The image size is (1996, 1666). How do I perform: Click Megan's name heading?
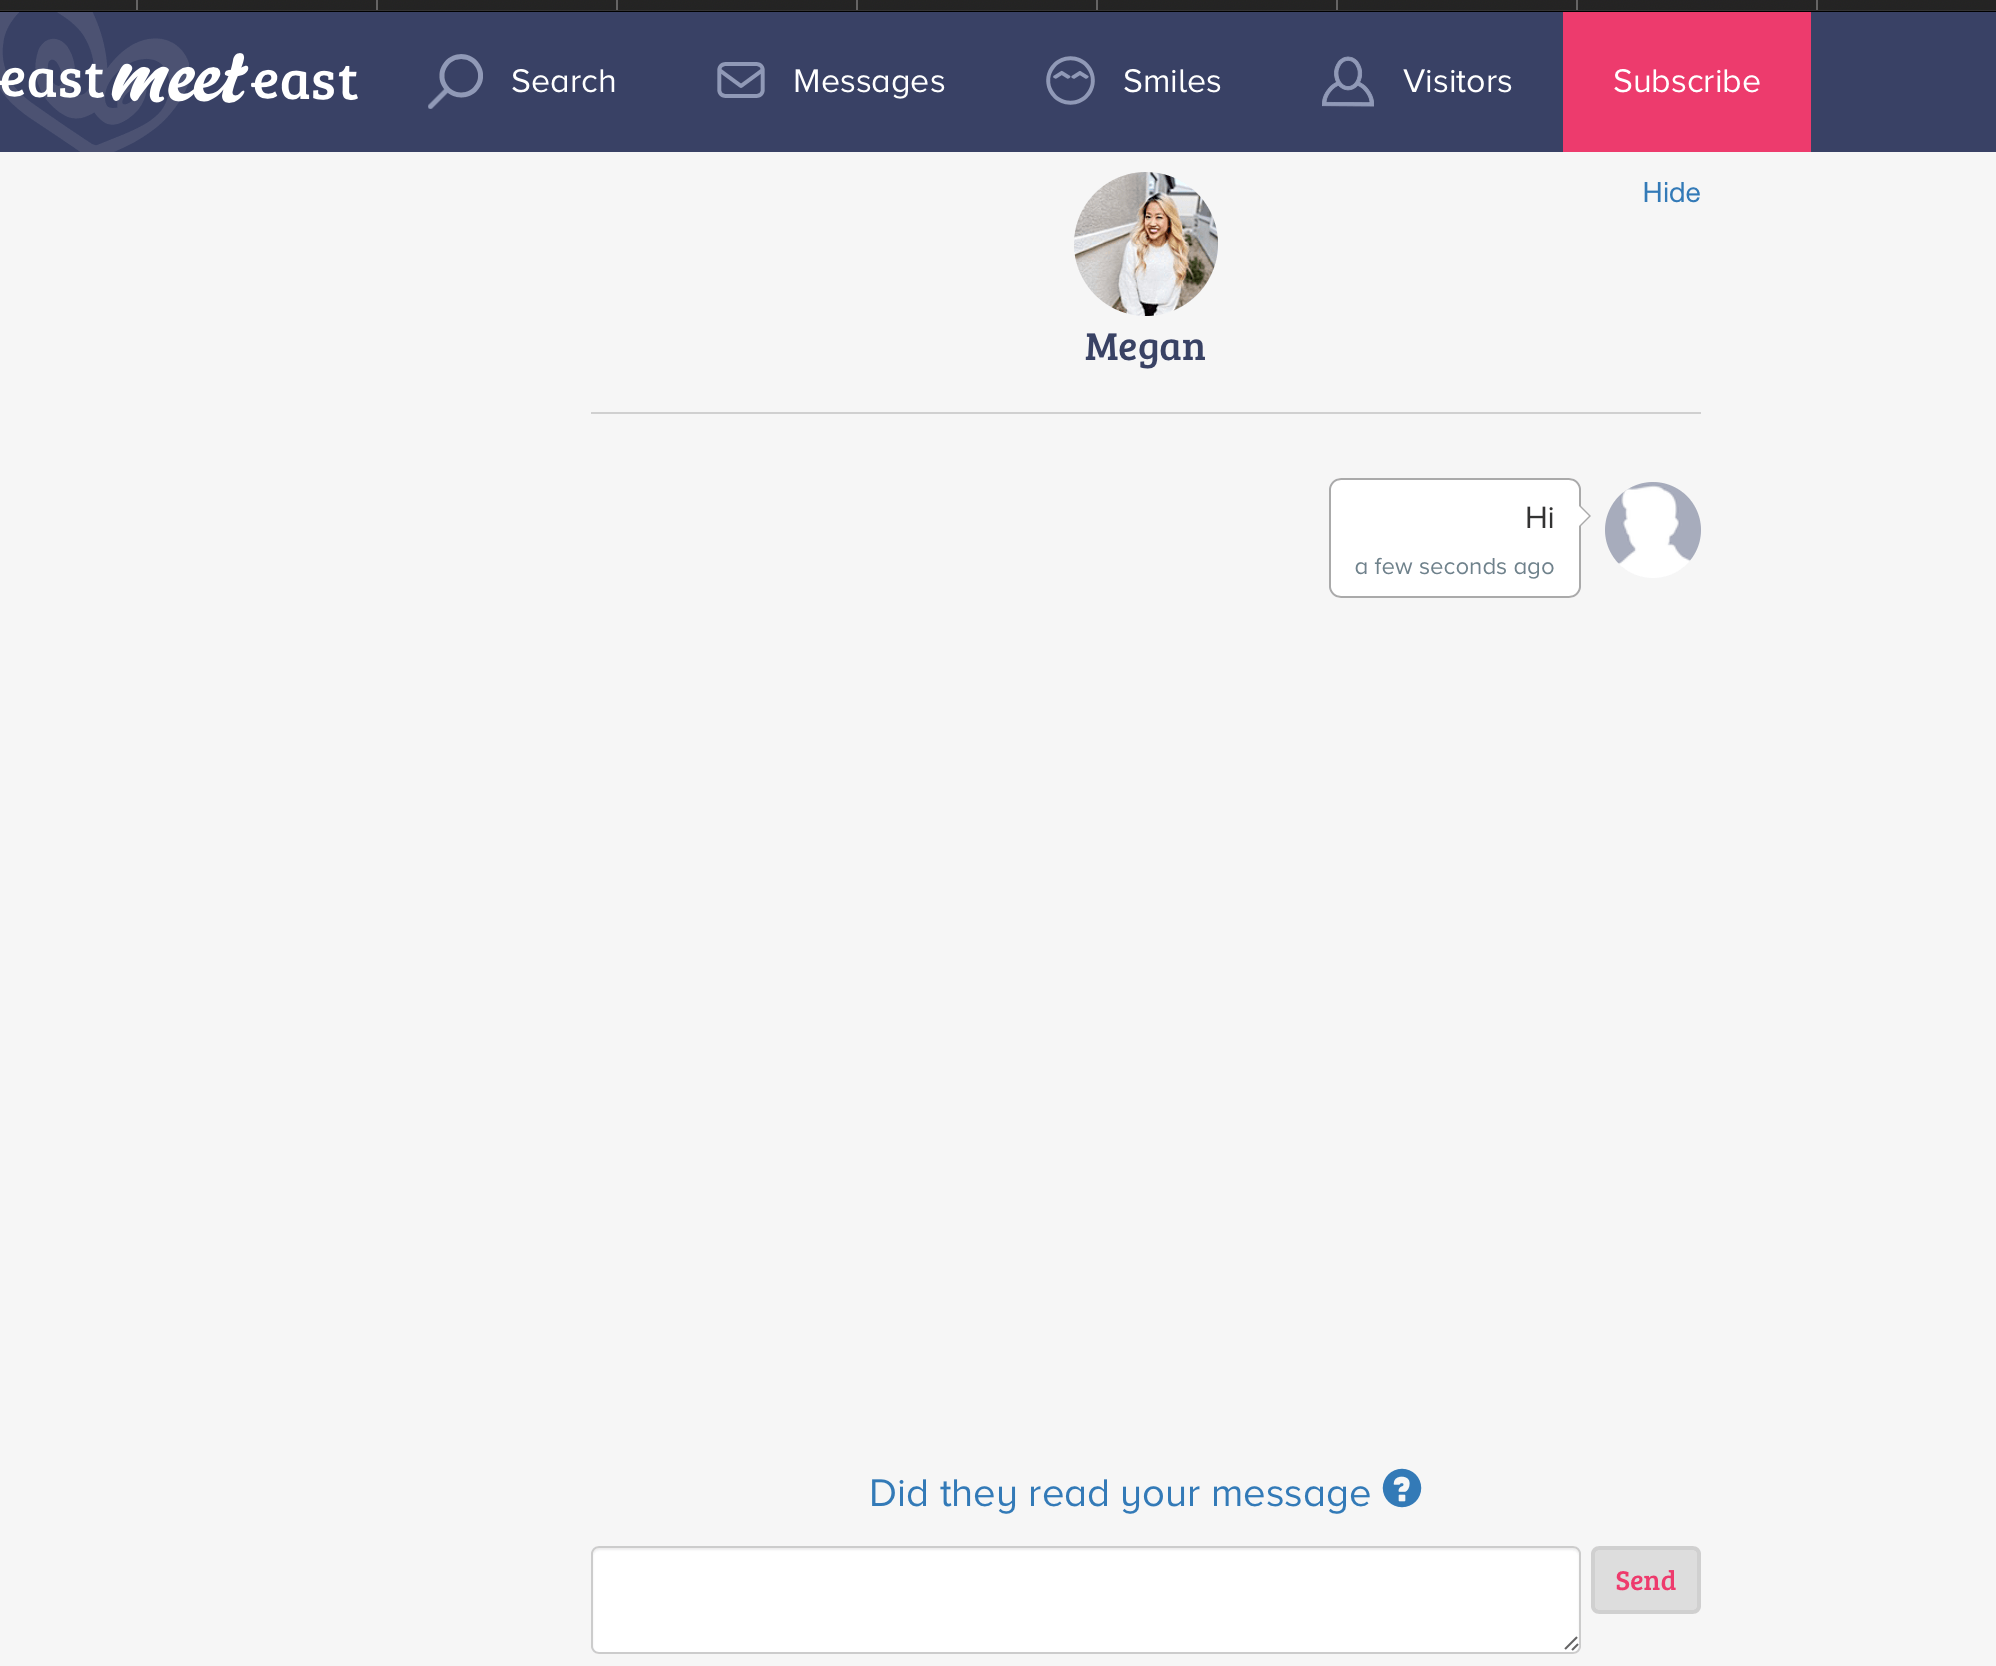click(1145, 348)
